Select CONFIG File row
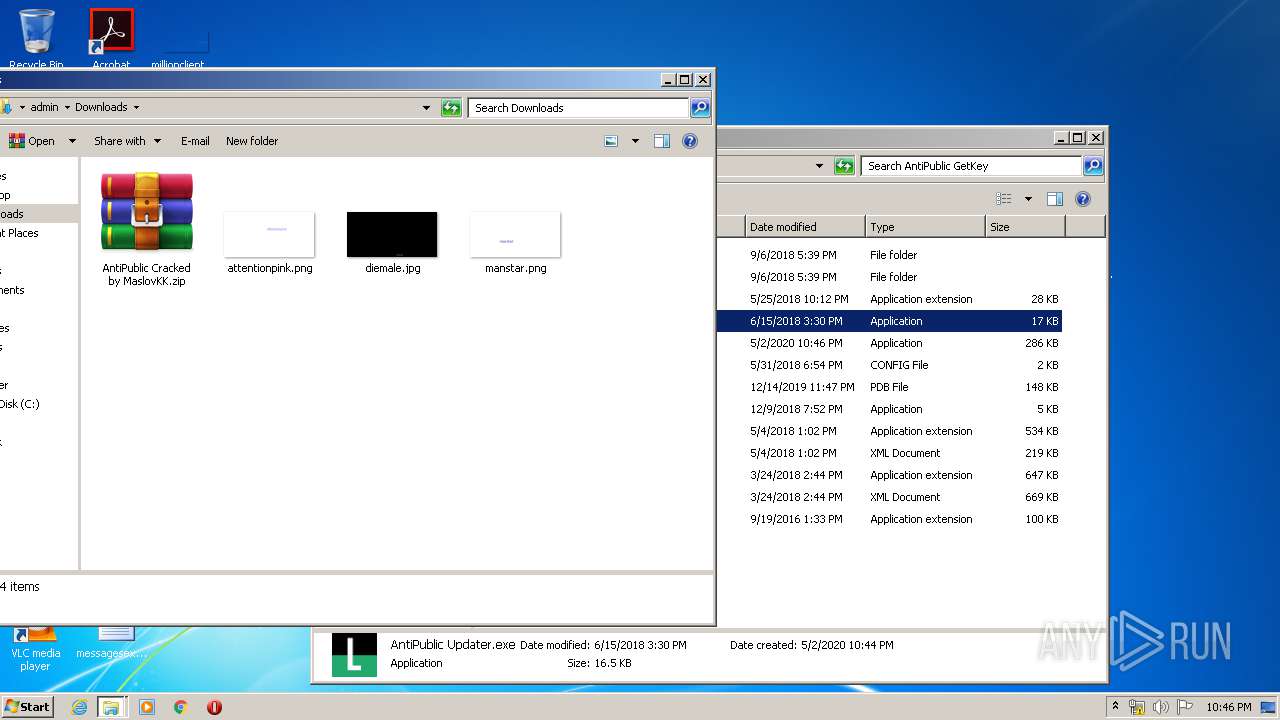The width and height of the screenshot is (1280, 720). (x=889, y=365)
